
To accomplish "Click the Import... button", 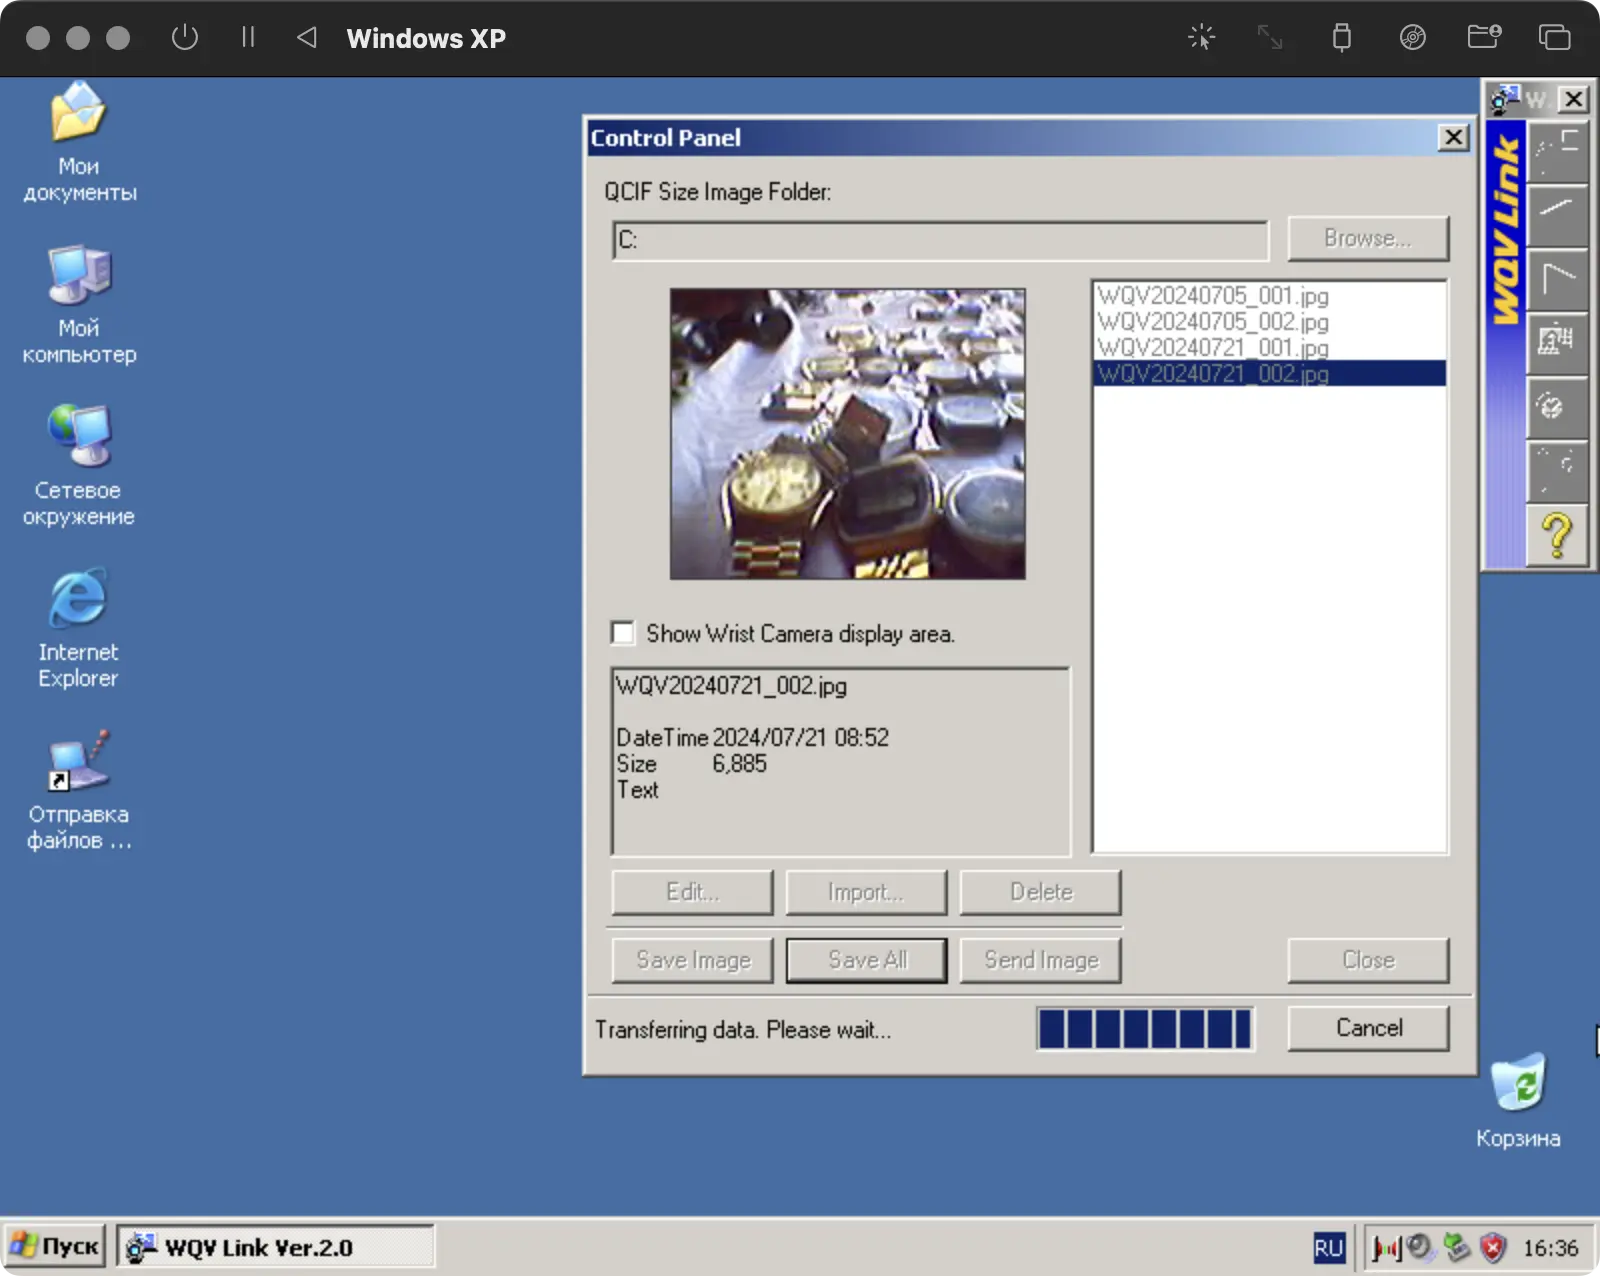I will point(867,892).
